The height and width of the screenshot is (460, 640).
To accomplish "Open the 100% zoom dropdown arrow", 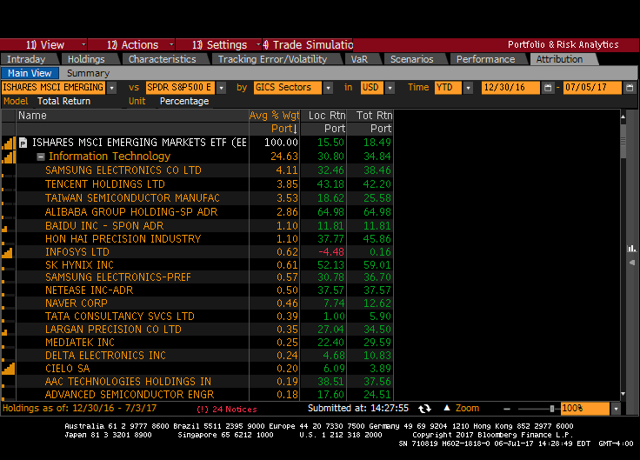I will tap(616, 409).
